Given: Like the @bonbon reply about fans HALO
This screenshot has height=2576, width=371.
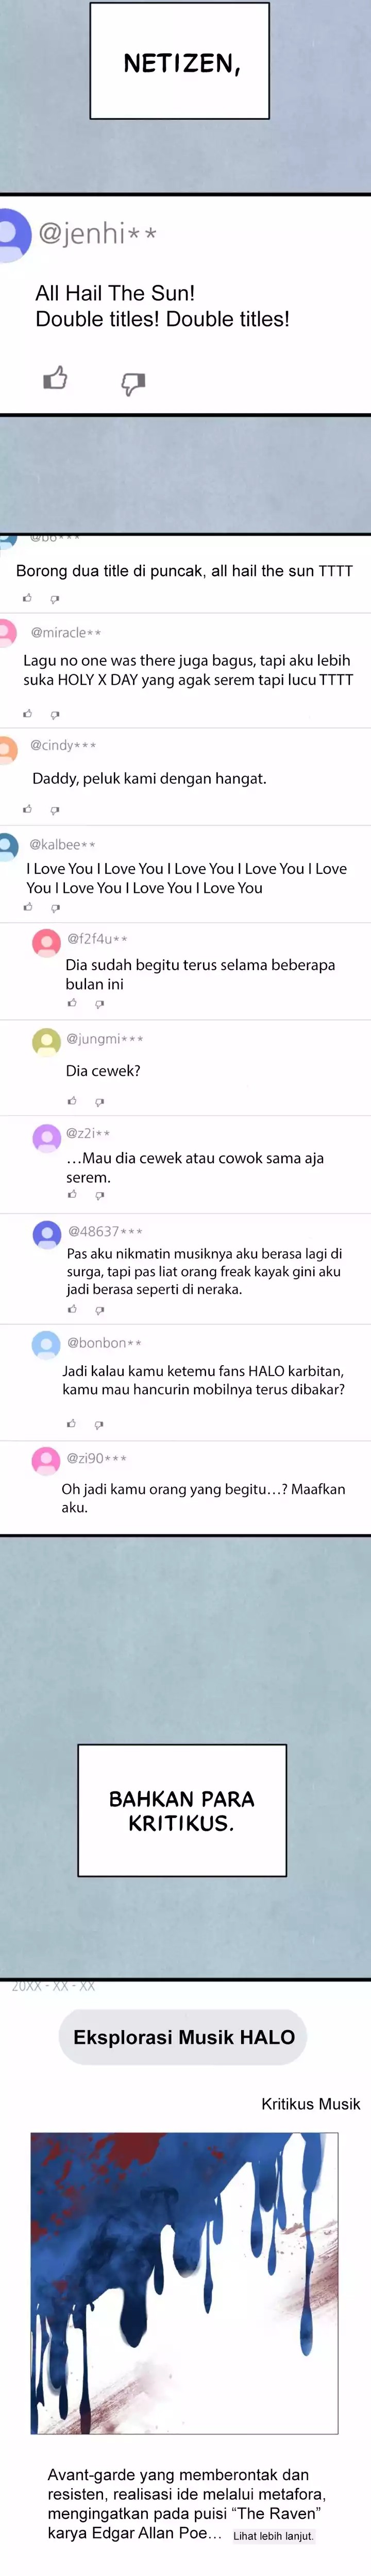Looking at the screenshot, I should [71, 1423].
